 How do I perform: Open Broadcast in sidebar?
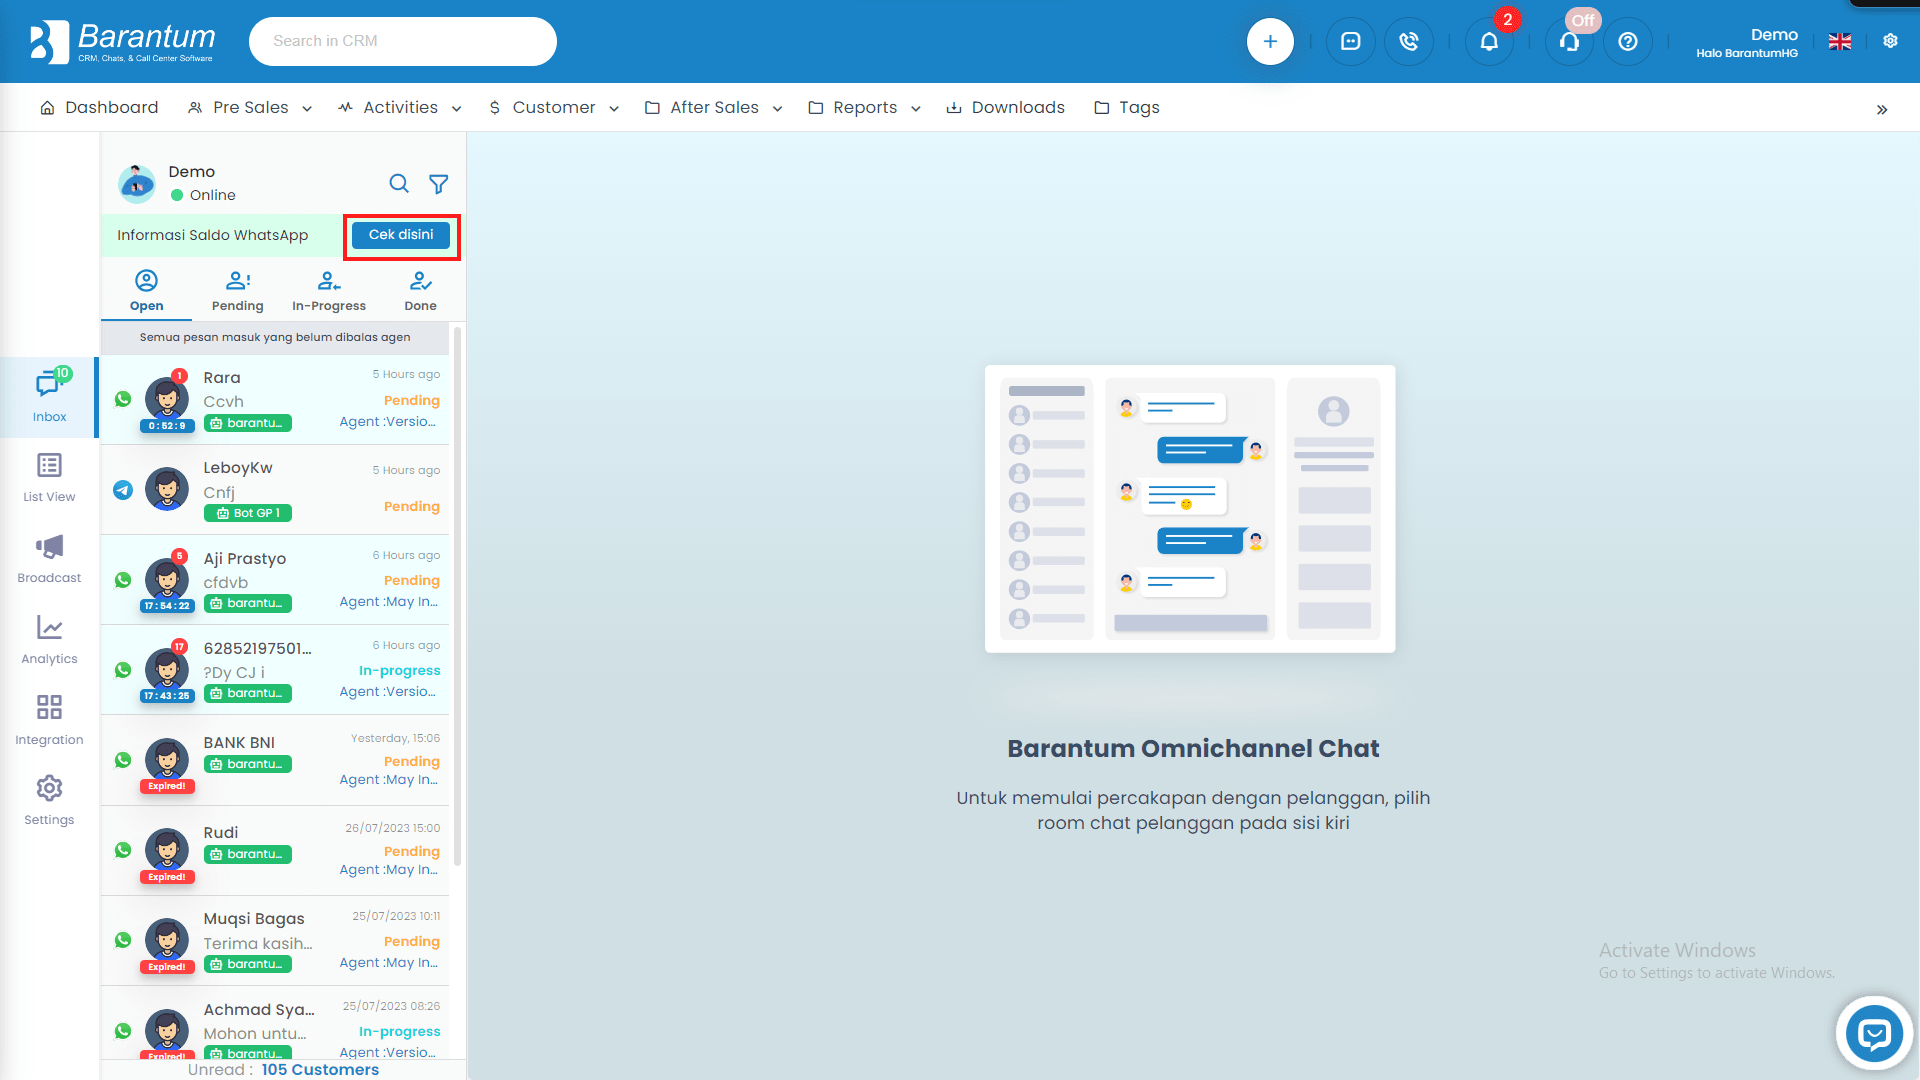49,558
